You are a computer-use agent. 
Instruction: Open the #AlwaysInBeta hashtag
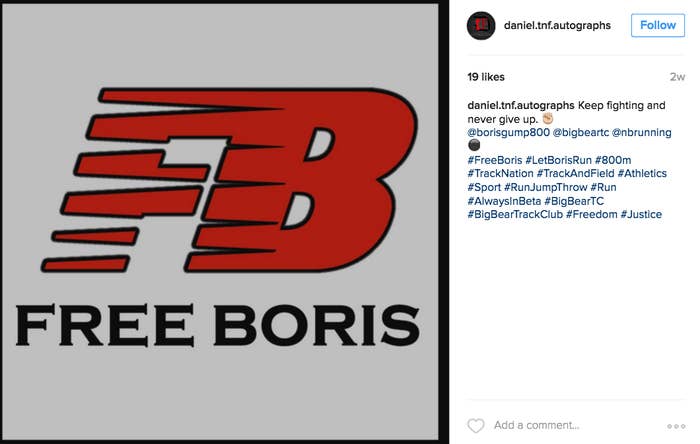[504, 201]
